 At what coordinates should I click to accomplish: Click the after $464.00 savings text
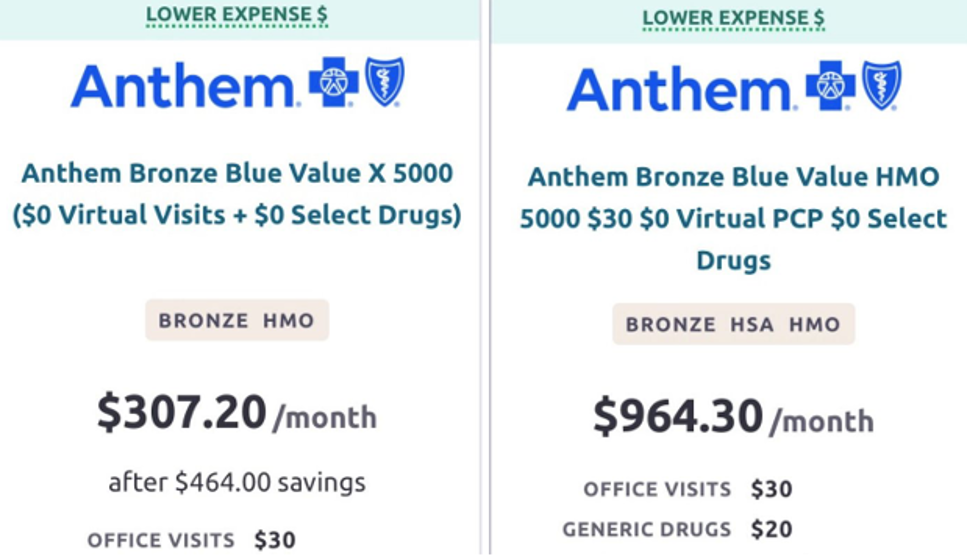click(237, 483)
